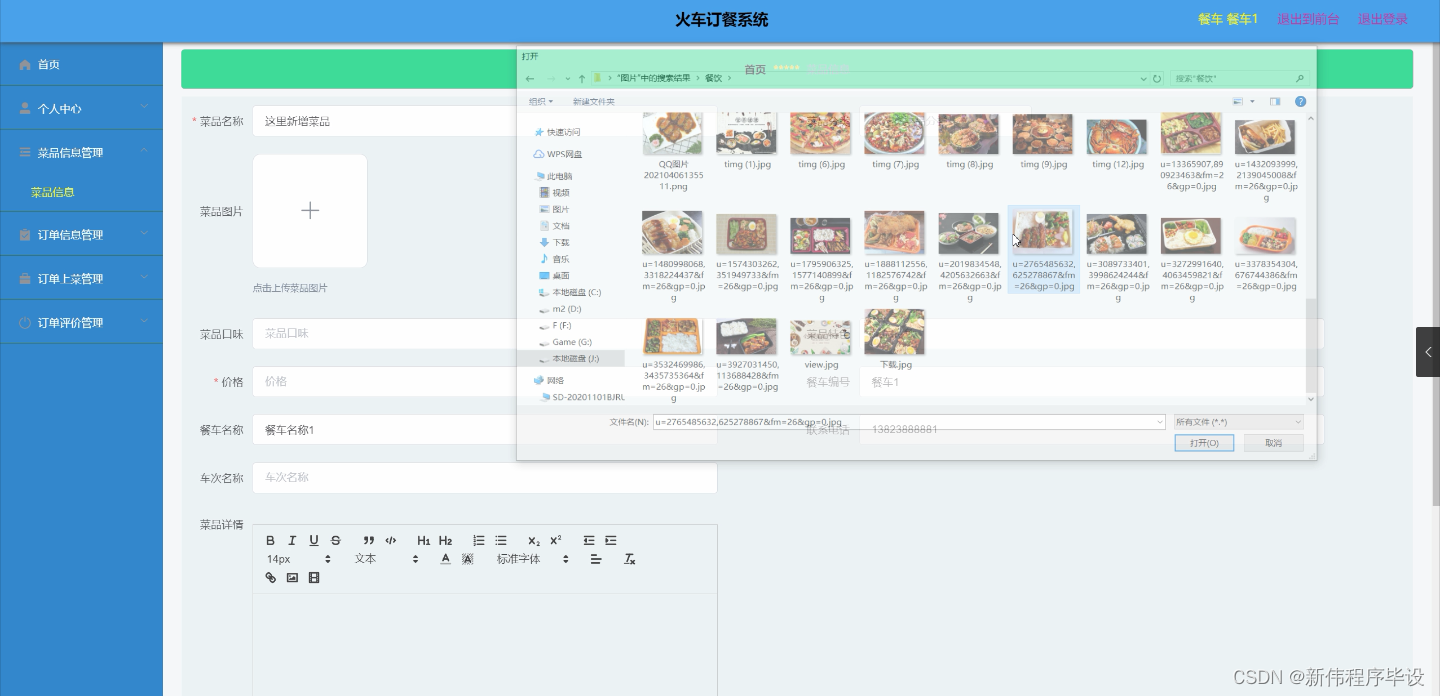The width and height of the screenshot is (1440, 696).
Task: Open the text alignment option
Action: [x=596, y=559]
